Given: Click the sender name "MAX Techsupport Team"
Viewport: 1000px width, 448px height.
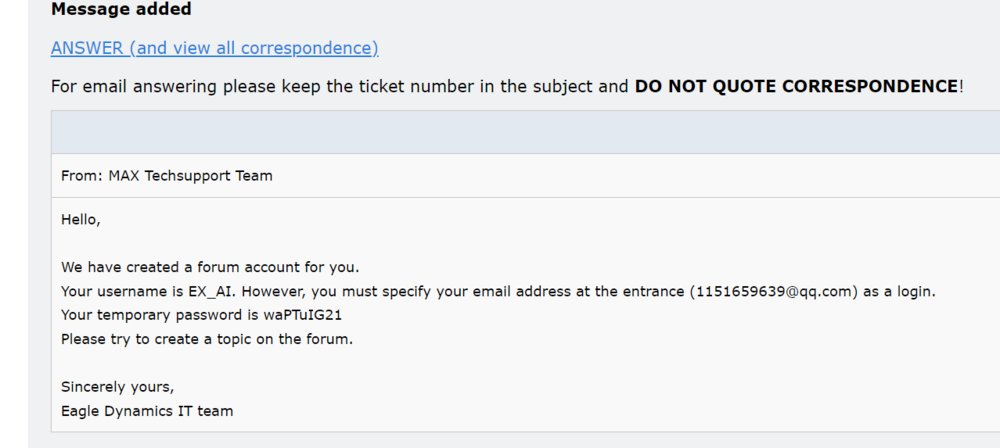Looking at the screenshot, I should [190, 176].
